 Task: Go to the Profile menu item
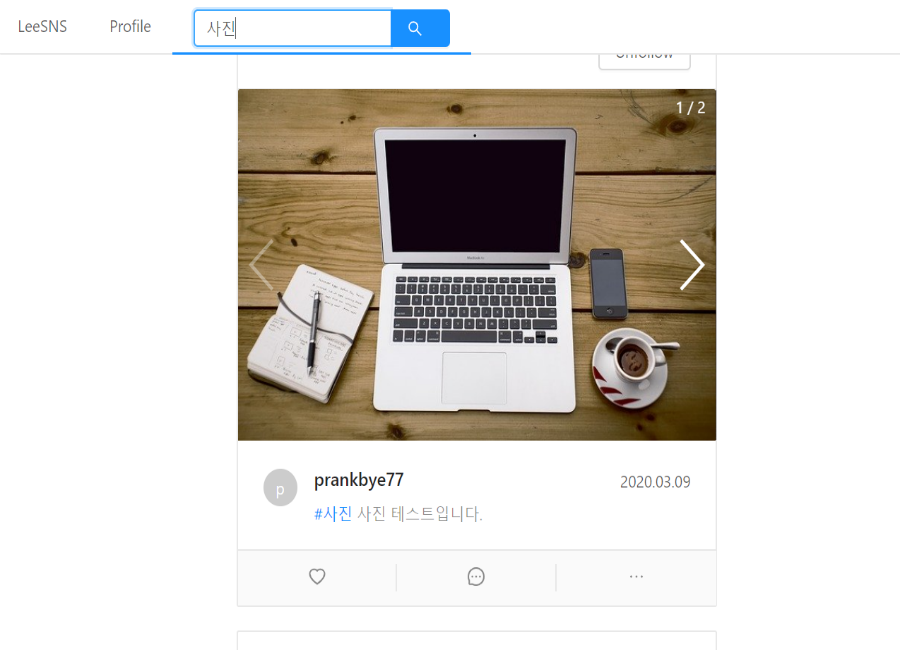click(130, 26)
